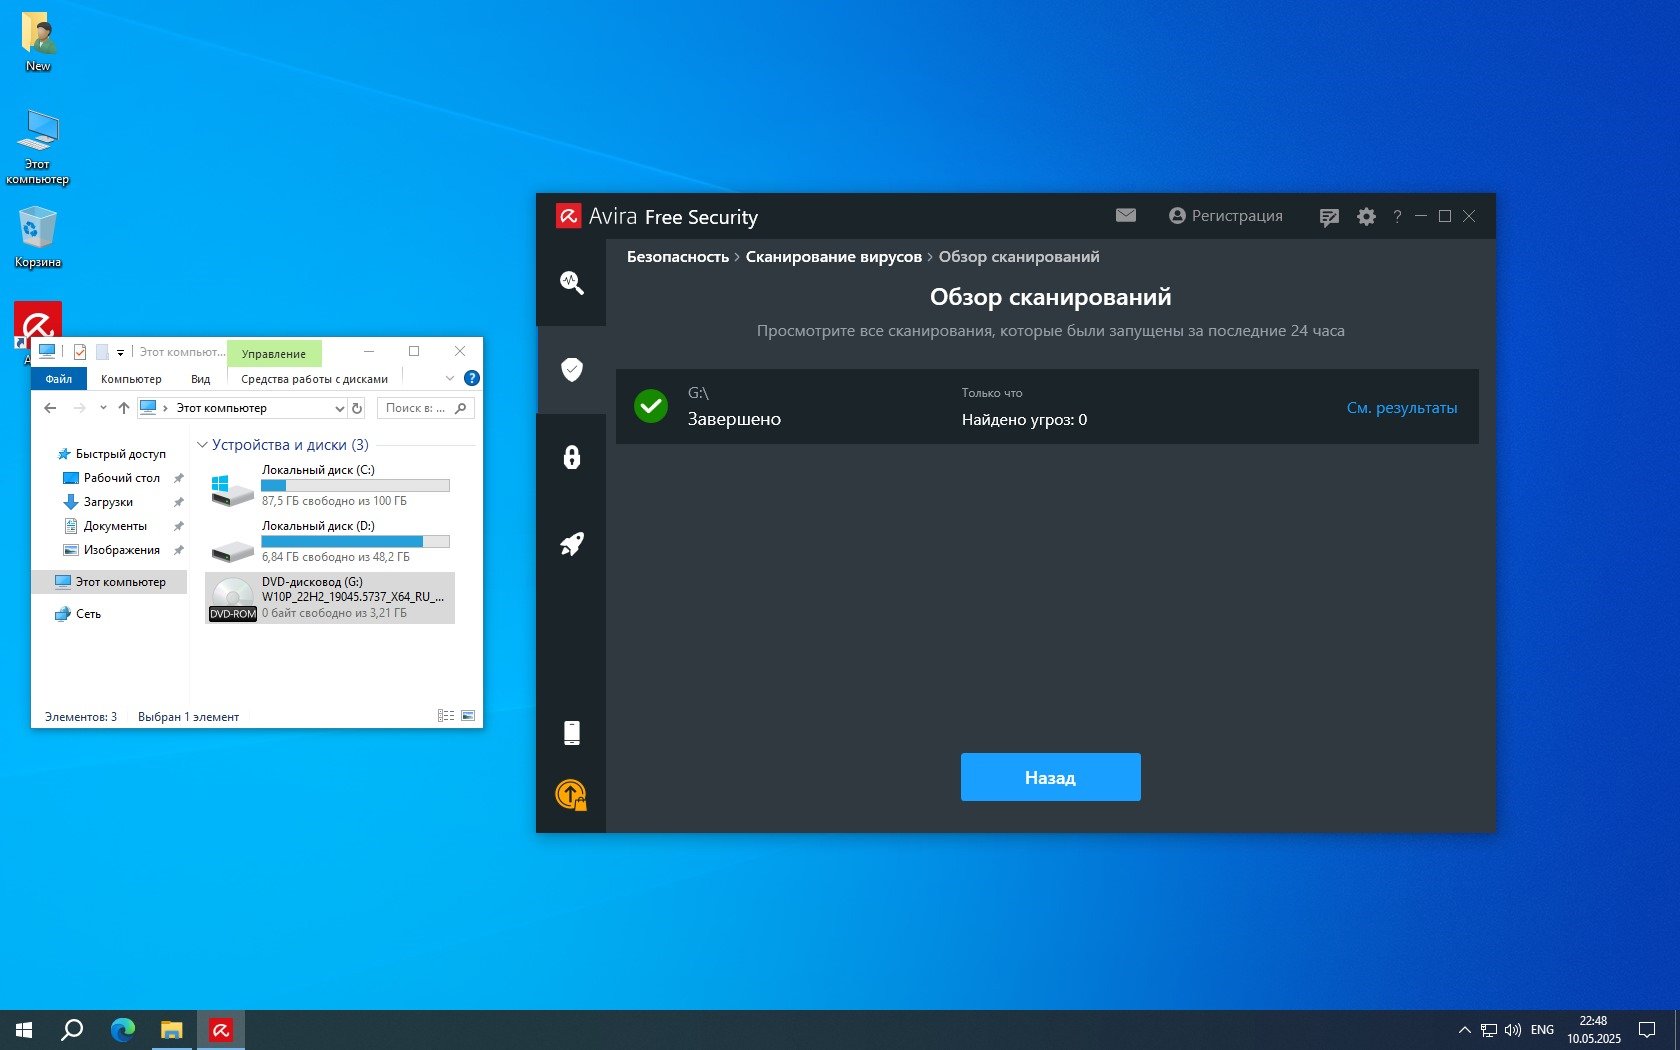Screen dimensions: 1680x1050
Task: Expand the Explorer ribbon with chevron
Action: tap(449, 379)
